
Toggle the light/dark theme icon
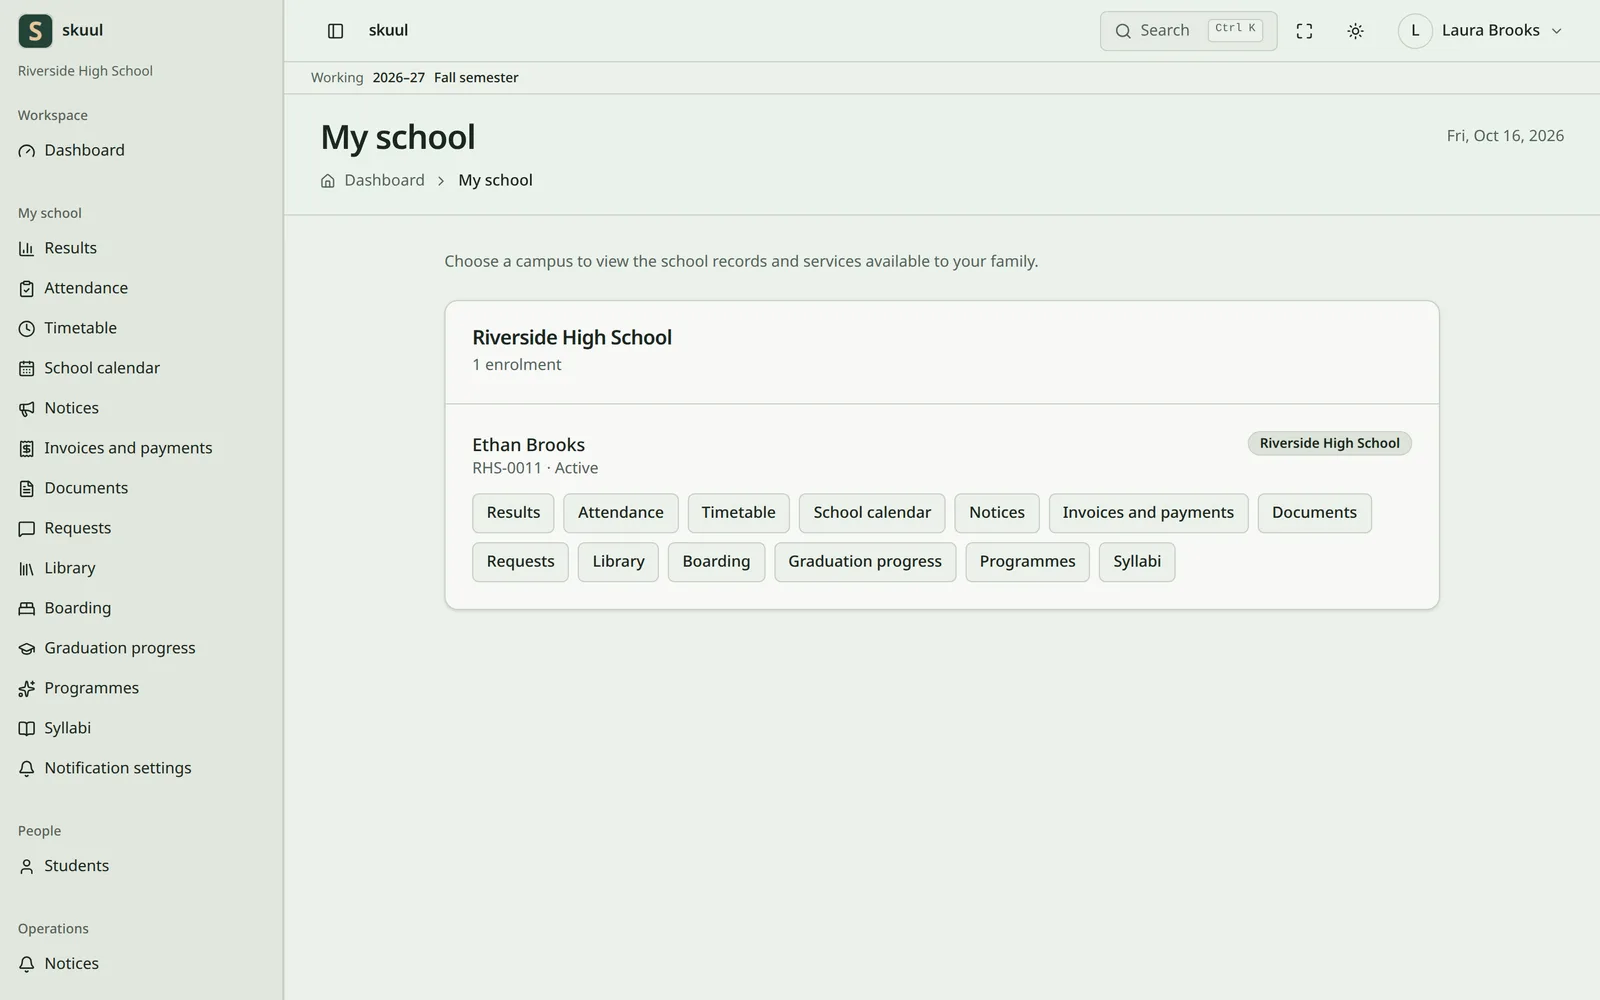(1355, 31)
